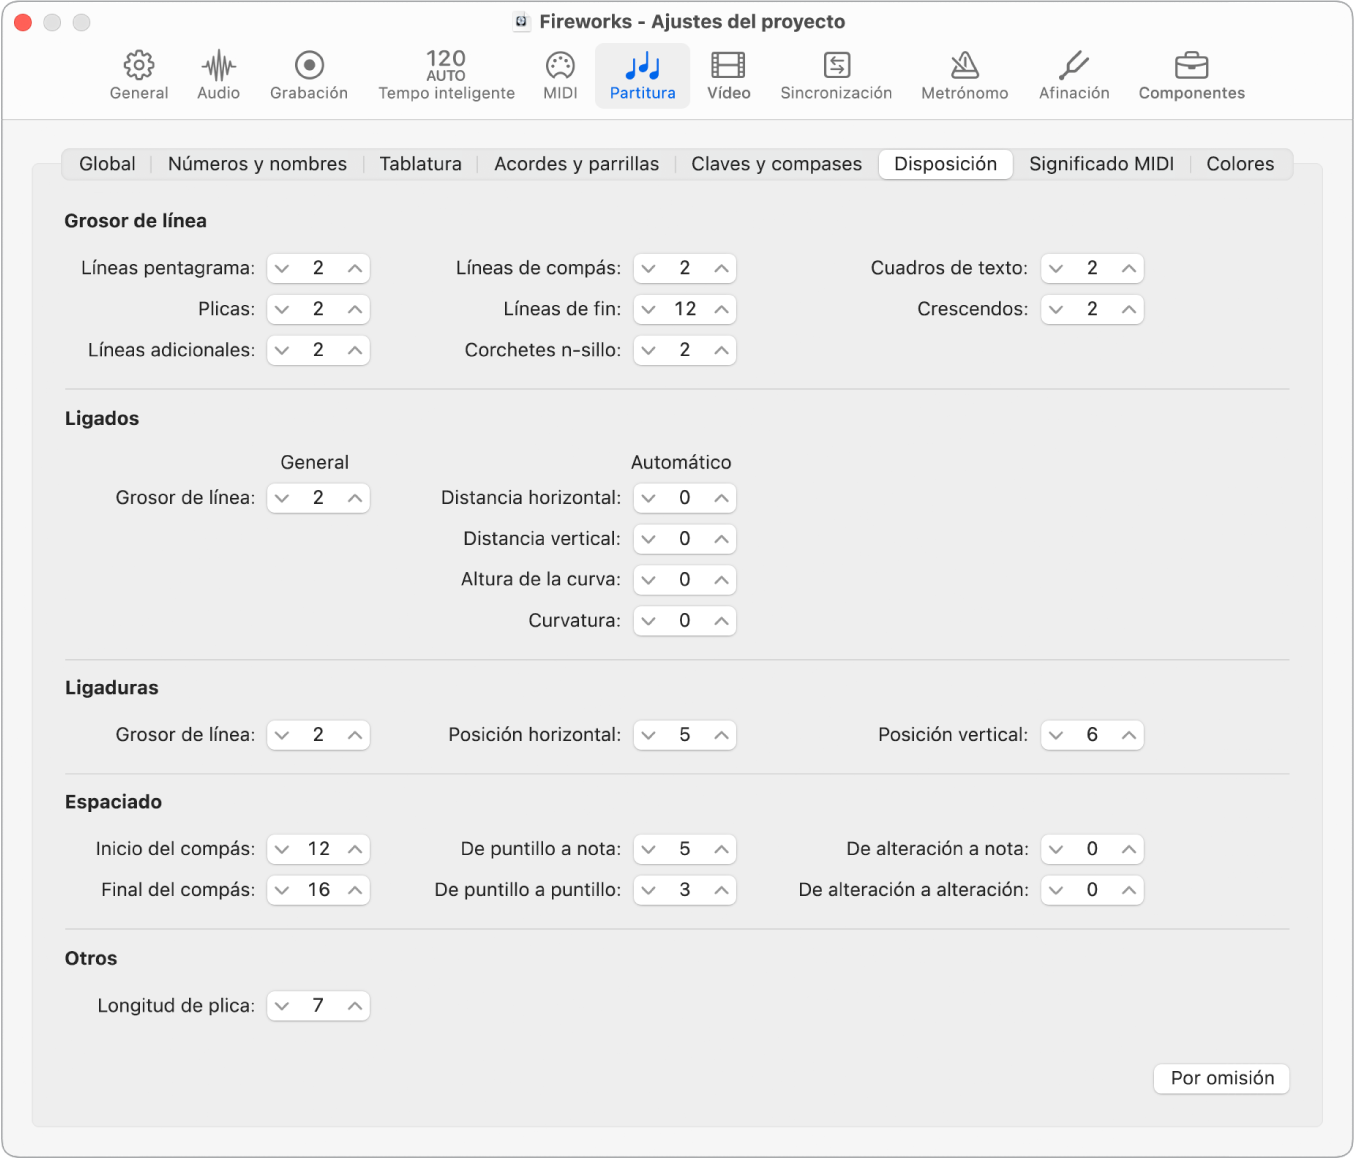Open the Claves y compases tab
This screenshot has height=1160, width=1354.
[x=776, y=164]
